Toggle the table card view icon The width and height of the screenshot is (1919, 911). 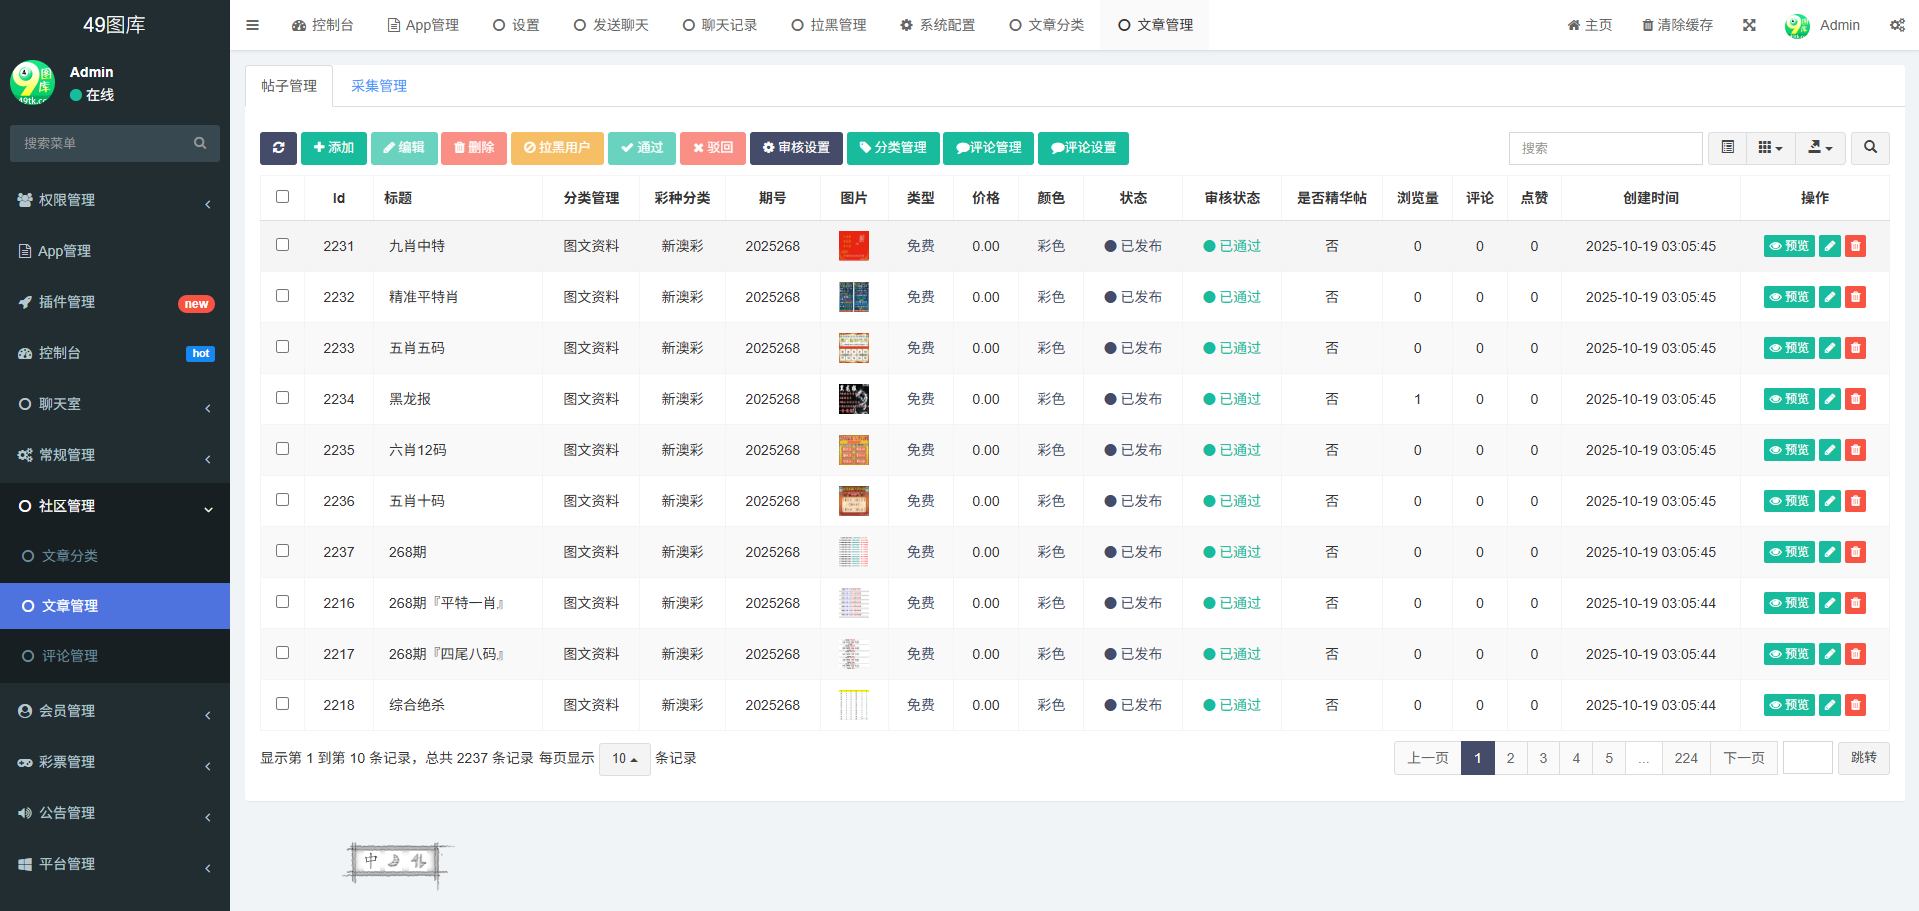[1727, 148]
